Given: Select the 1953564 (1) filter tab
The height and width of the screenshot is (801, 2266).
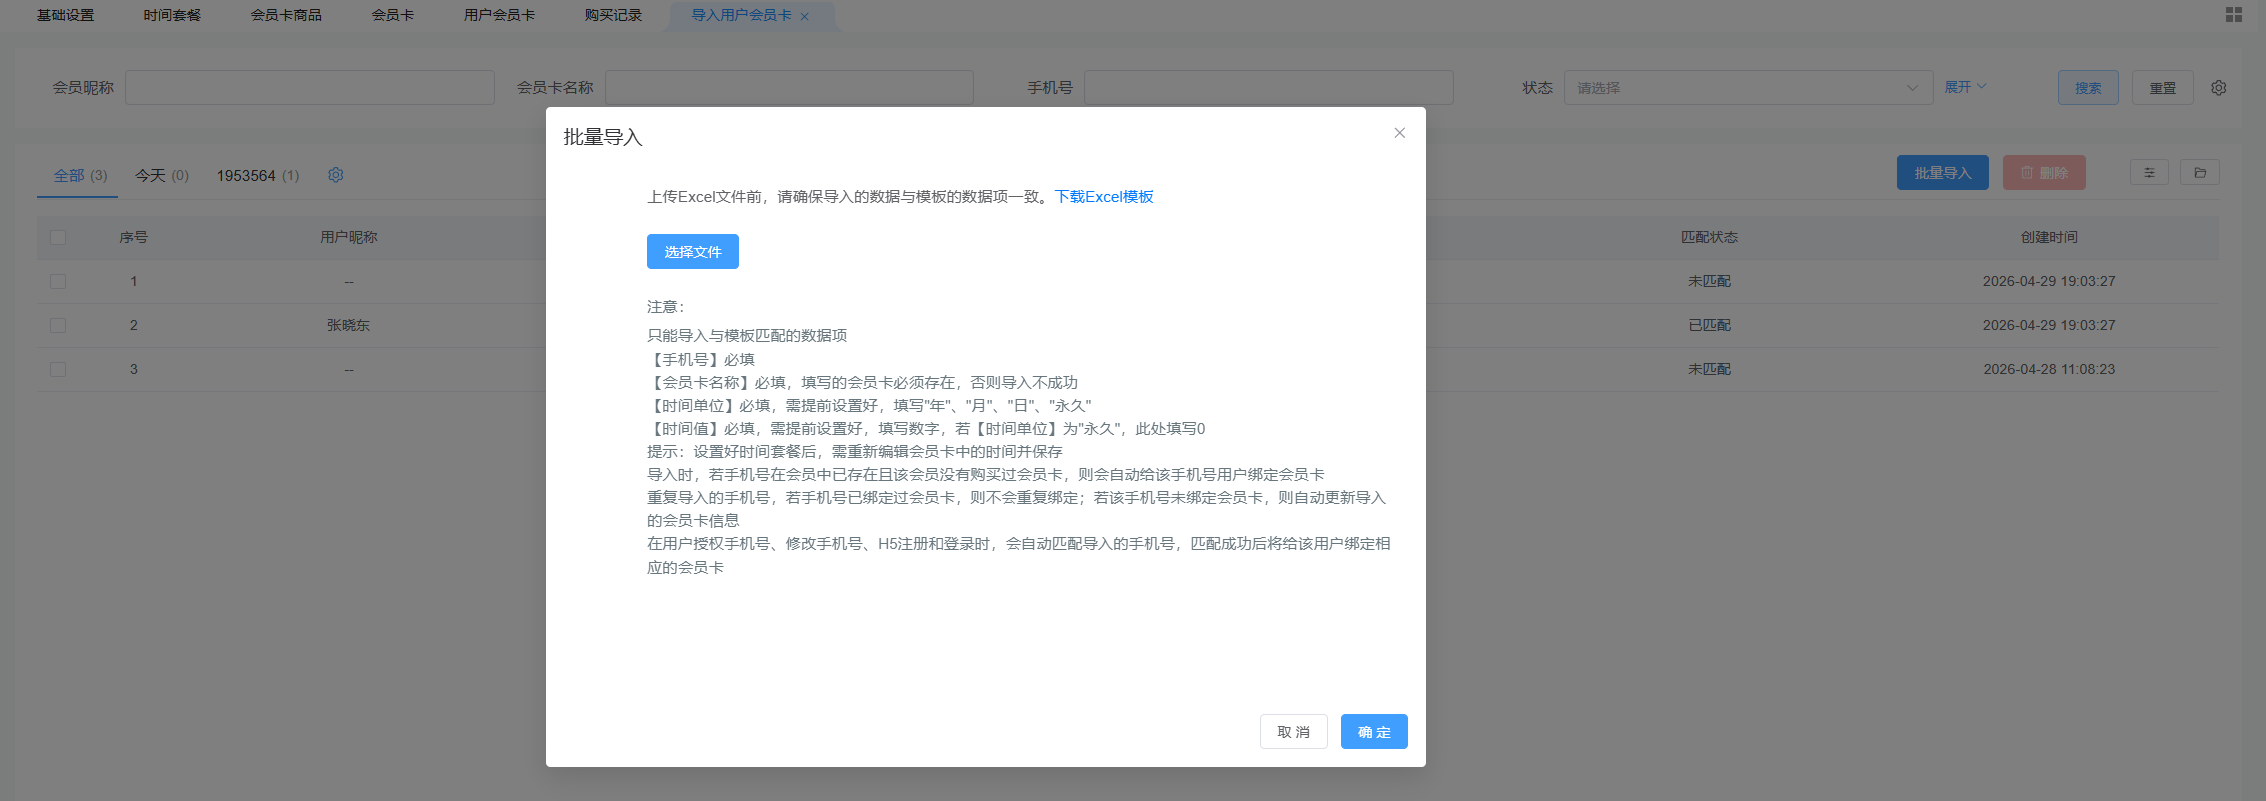Looking at the screenshot, I should [x=258, y=175].
